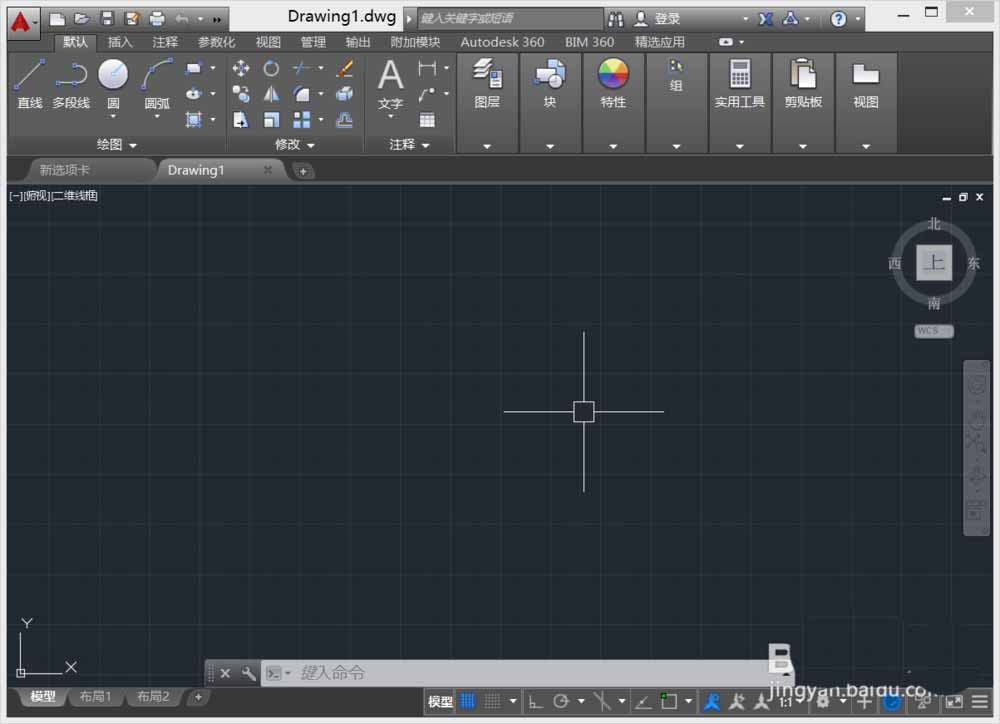Expand the 图层 panel dropdown arrow
The width and height of the screenshot is (1000, 724).
487,146
